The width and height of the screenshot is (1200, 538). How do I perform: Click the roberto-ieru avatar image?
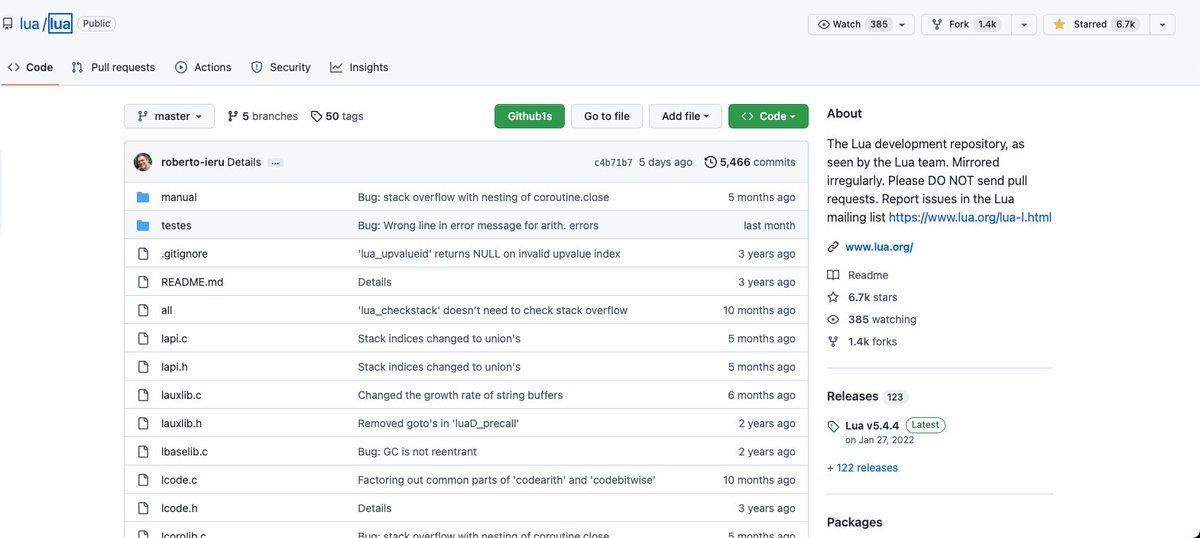click(144, 162)
